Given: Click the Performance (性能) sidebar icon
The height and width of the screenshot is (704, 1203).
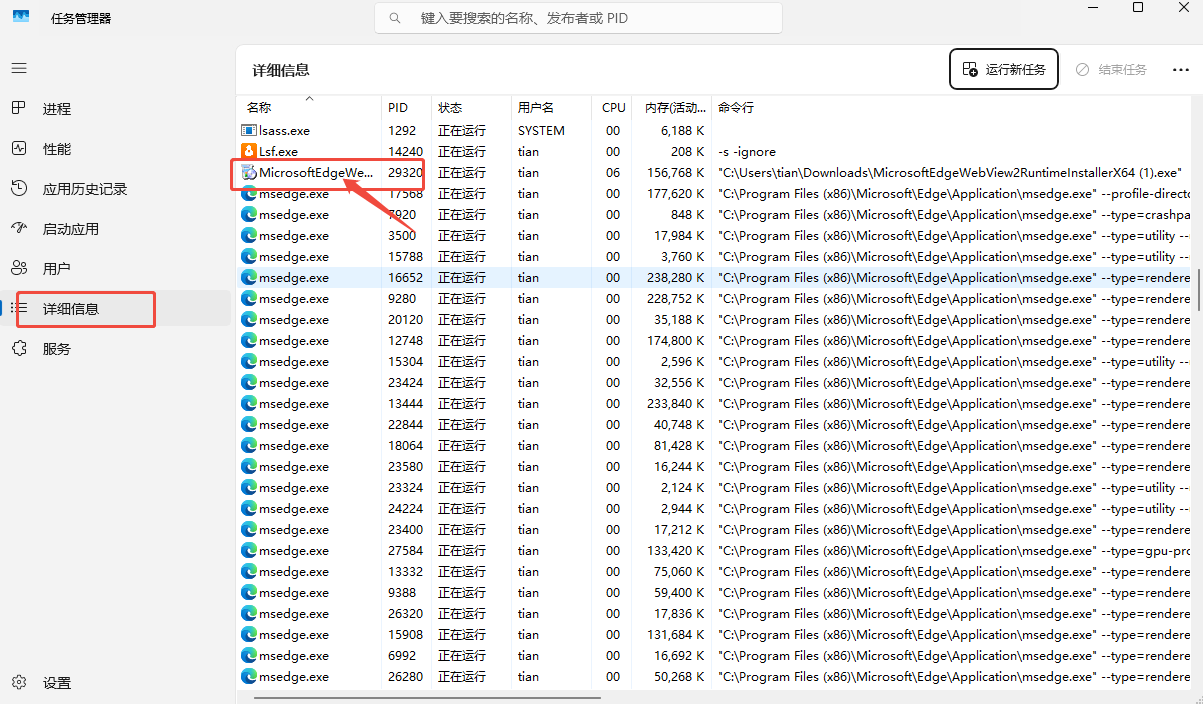Looking at the screenshot, I should [19, 148].
